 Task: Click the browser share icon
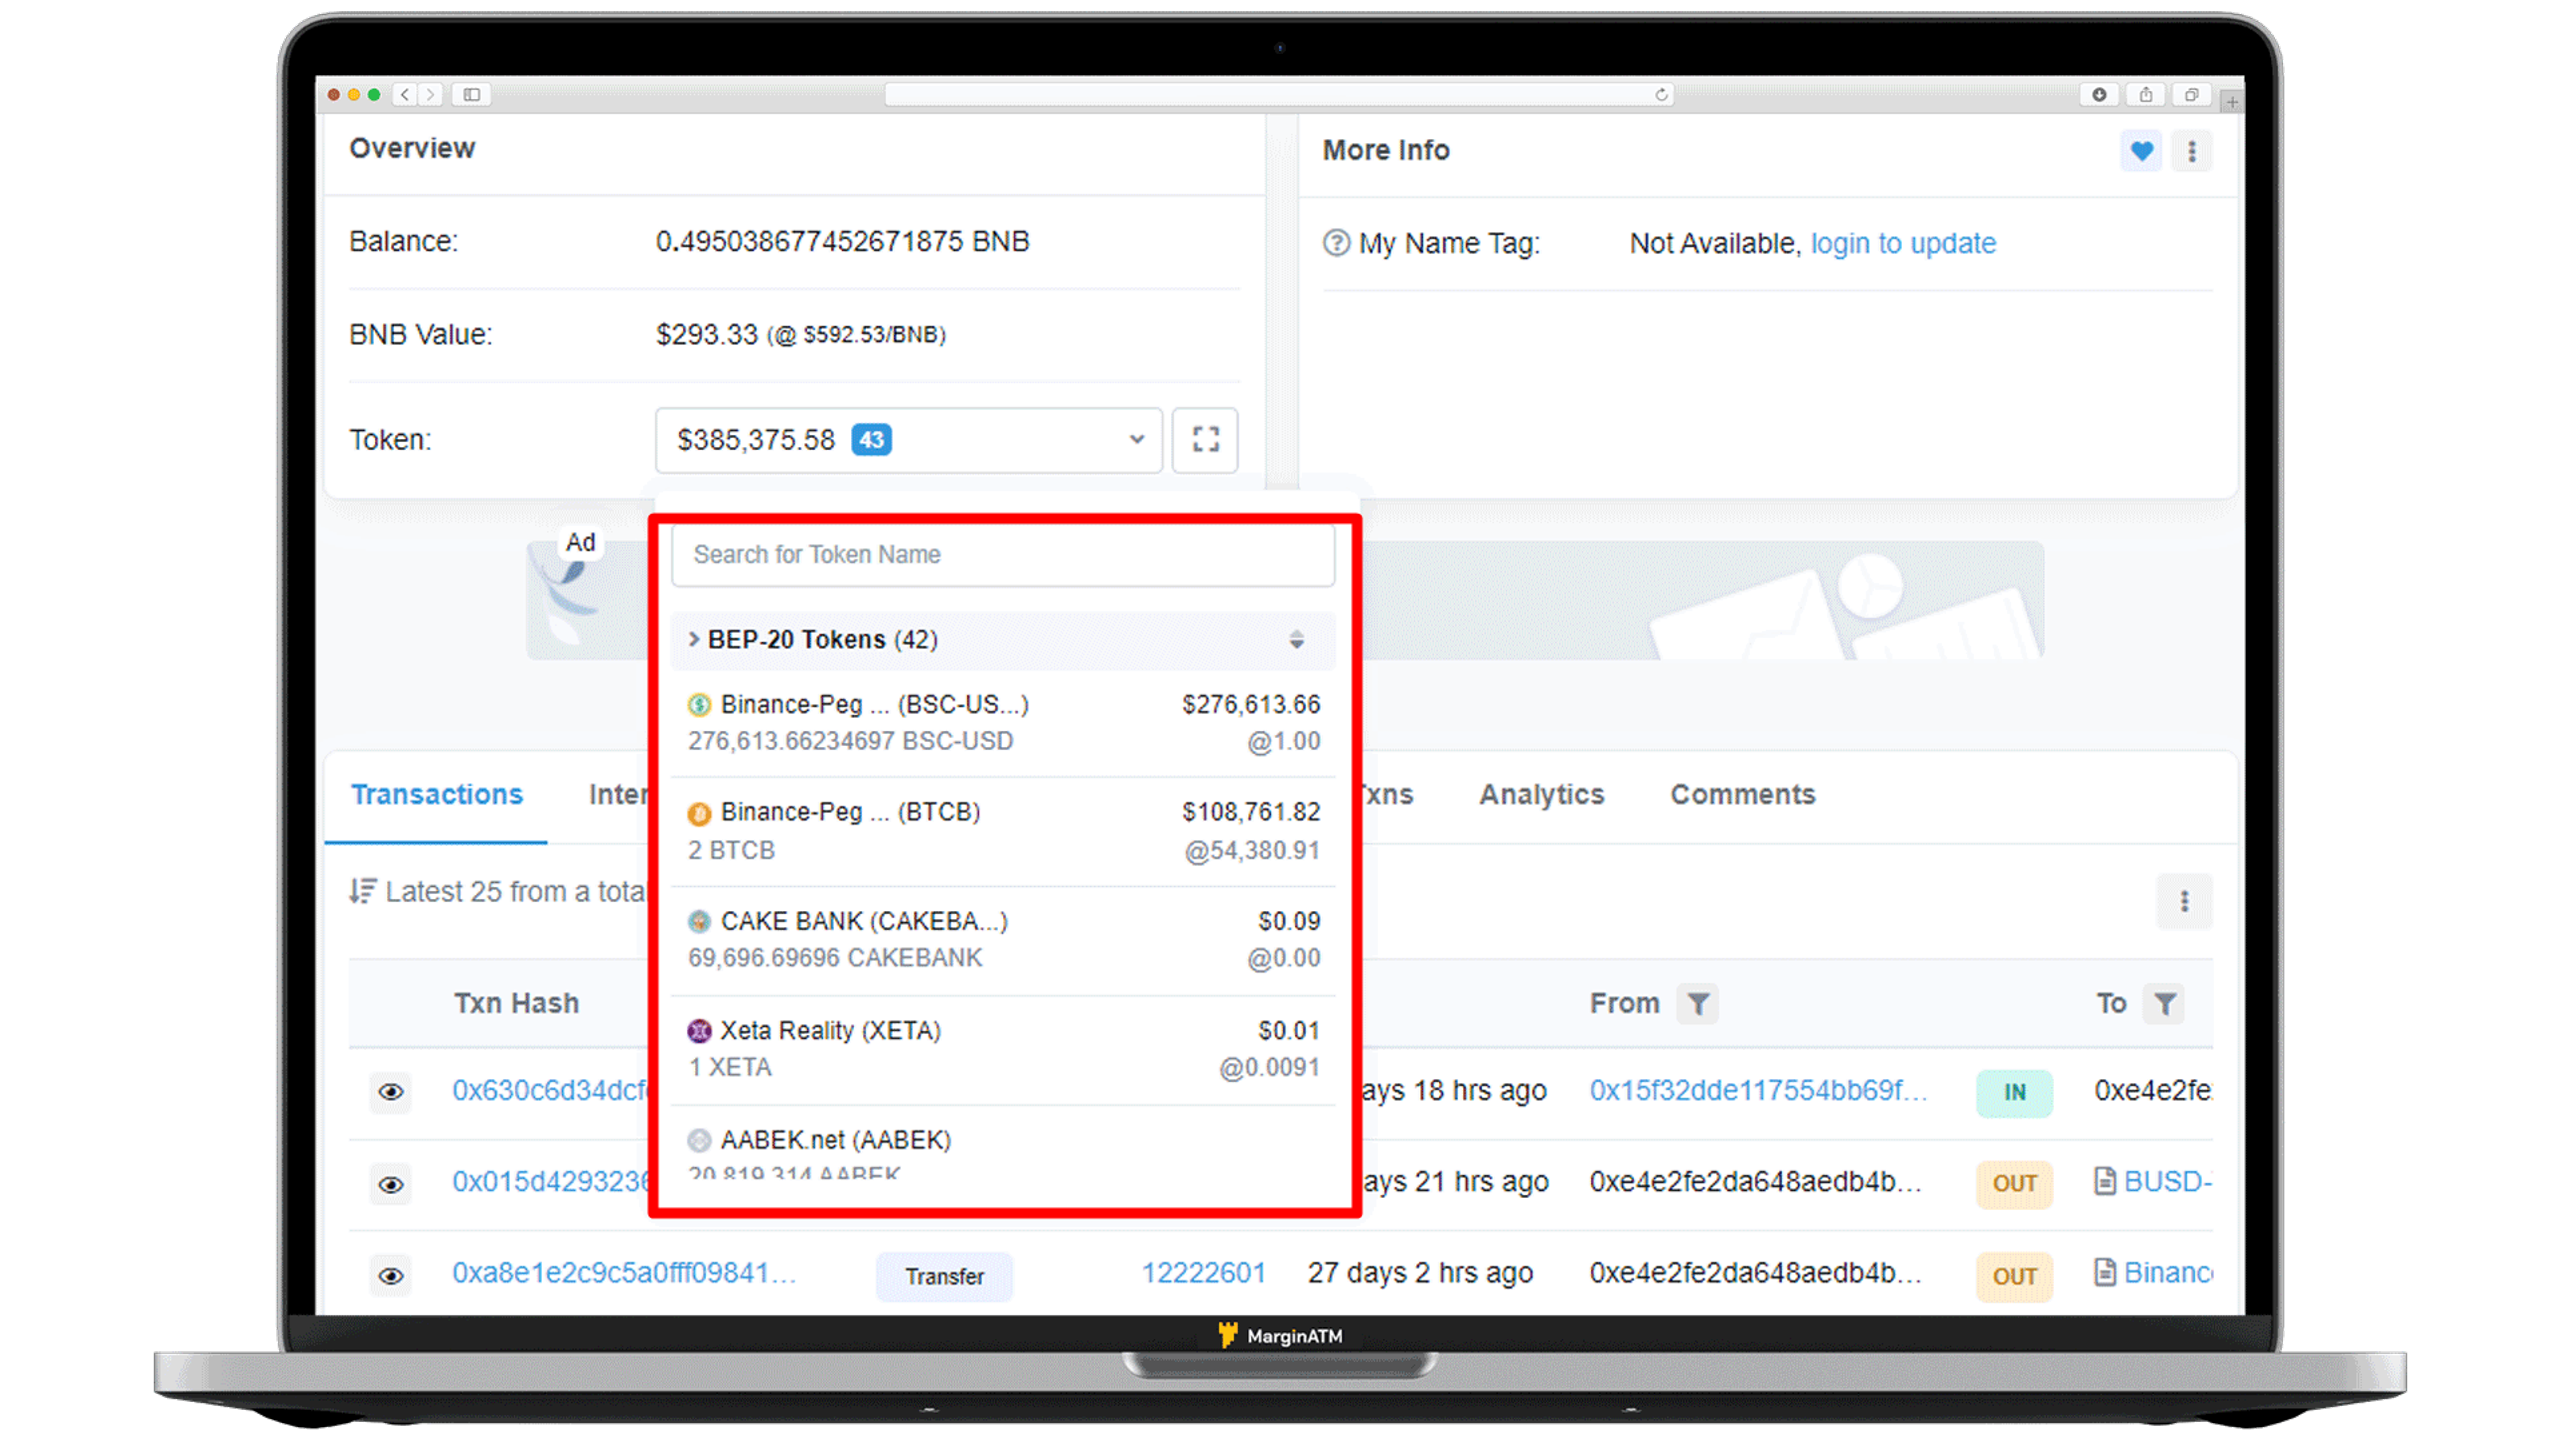coord(2145,94)
